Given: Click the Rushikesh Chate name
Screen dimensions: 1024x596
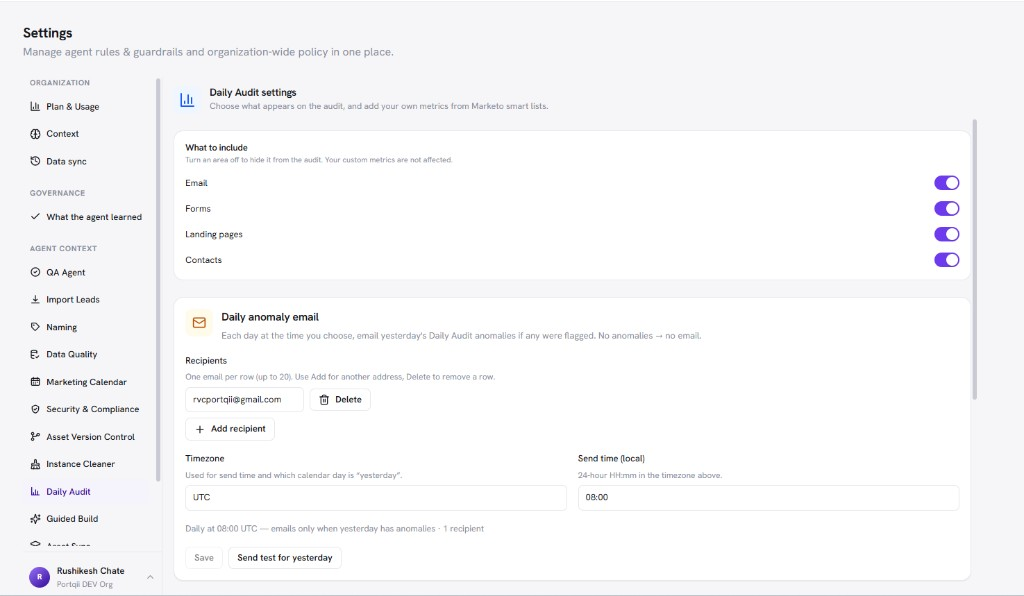Looking at the screenshot, I should pyautogui.click(x=90, y=571).
